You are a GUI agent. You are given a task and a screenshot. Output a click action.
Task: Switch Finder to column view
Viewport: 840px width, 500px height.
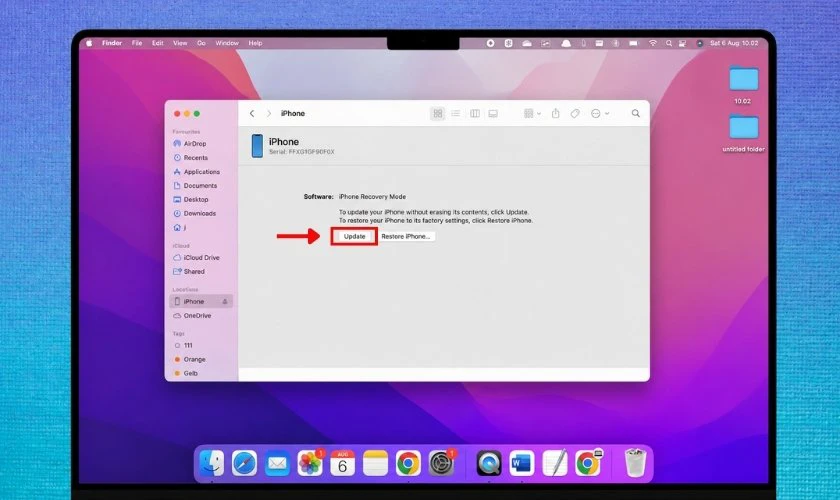(x=475, y=114)
